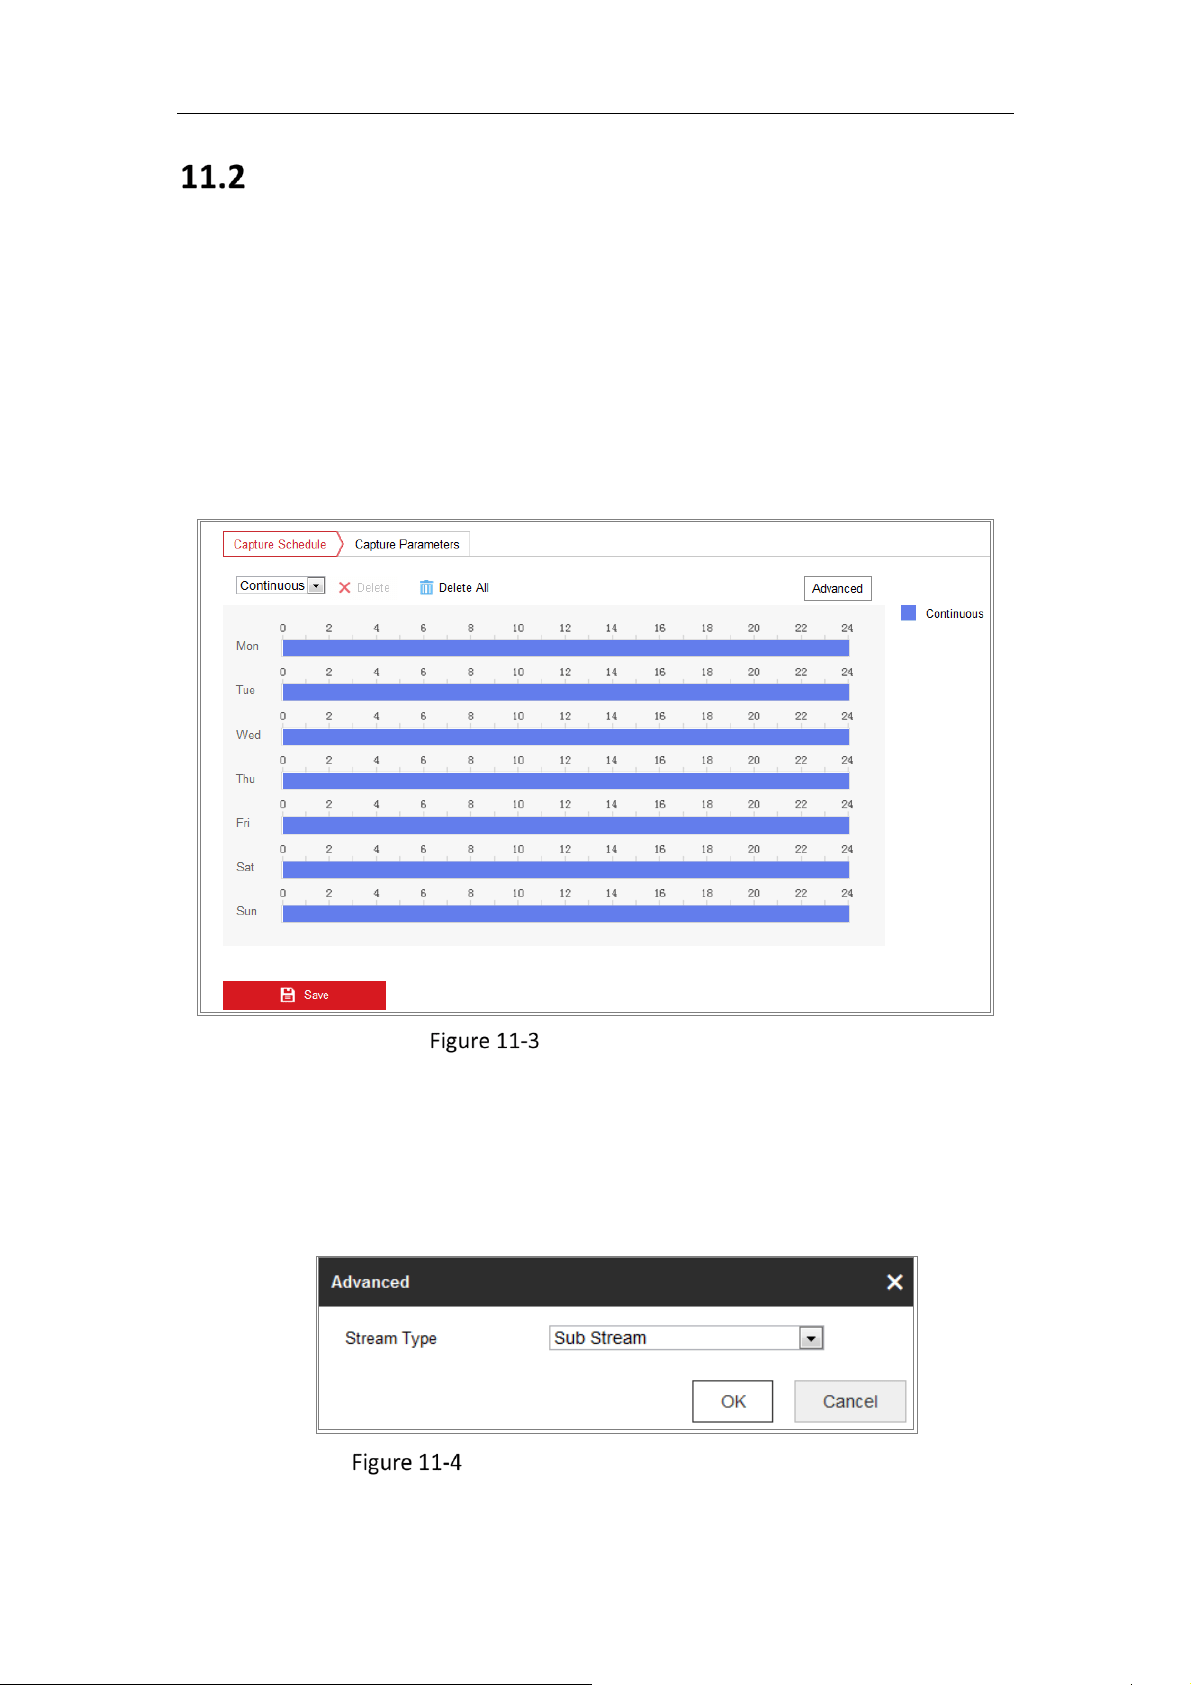
Task: Close the Advanced dialog with X
Action: (x=895, y=1282)
